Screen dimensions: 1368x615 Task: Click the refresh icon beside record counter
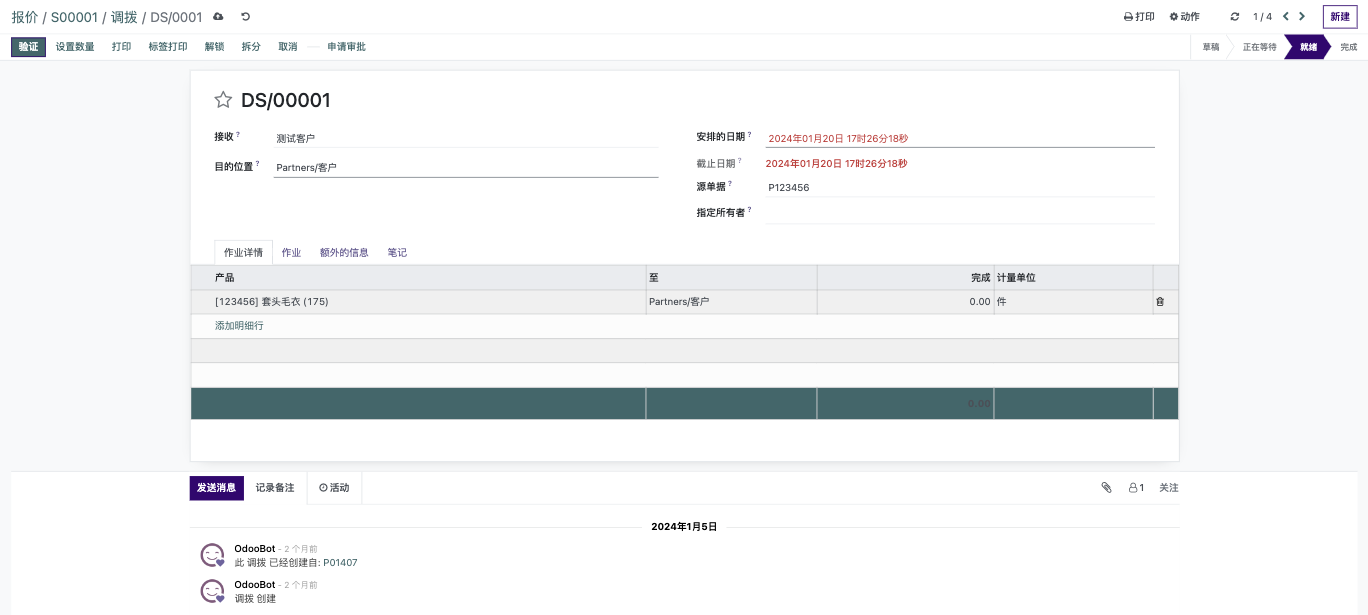pyautogui.click(x=1235, y=17)
